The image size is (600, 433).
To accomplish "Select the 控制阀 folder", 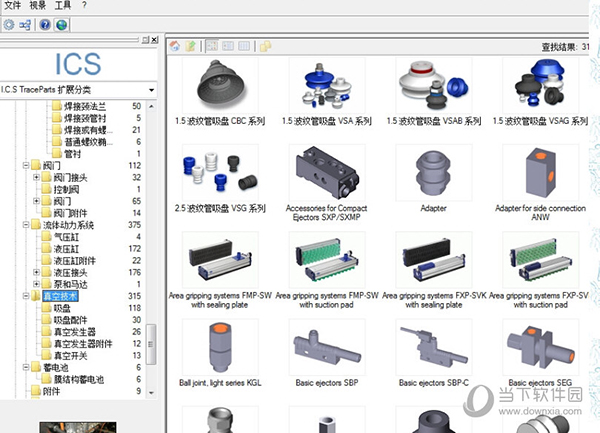I will click(67, 189).
